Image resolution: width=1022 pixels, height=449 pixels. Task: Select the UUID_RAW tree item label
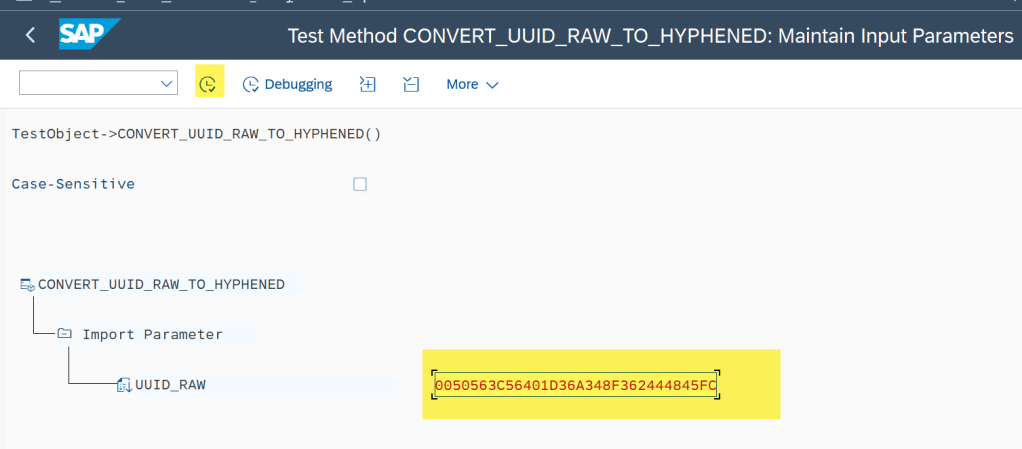(170, 384)
